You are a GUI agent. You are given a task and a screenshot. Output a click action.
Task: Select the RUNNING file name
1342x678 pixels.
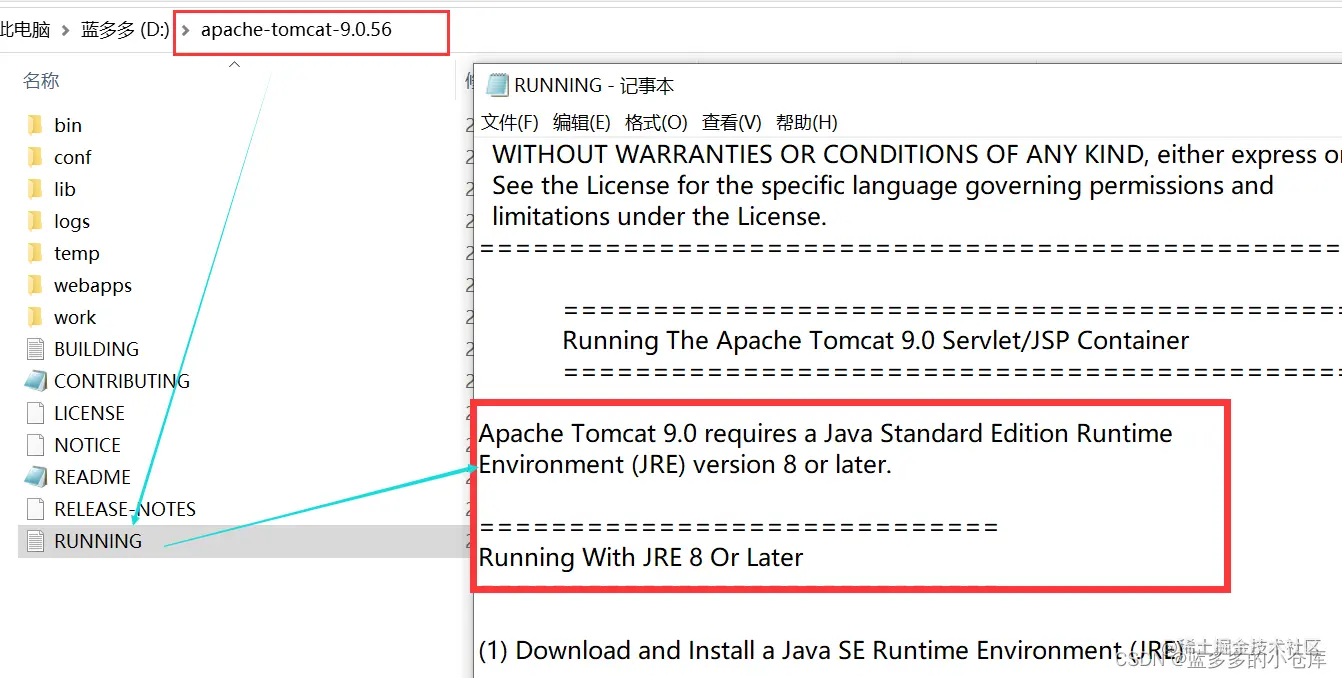98,541
